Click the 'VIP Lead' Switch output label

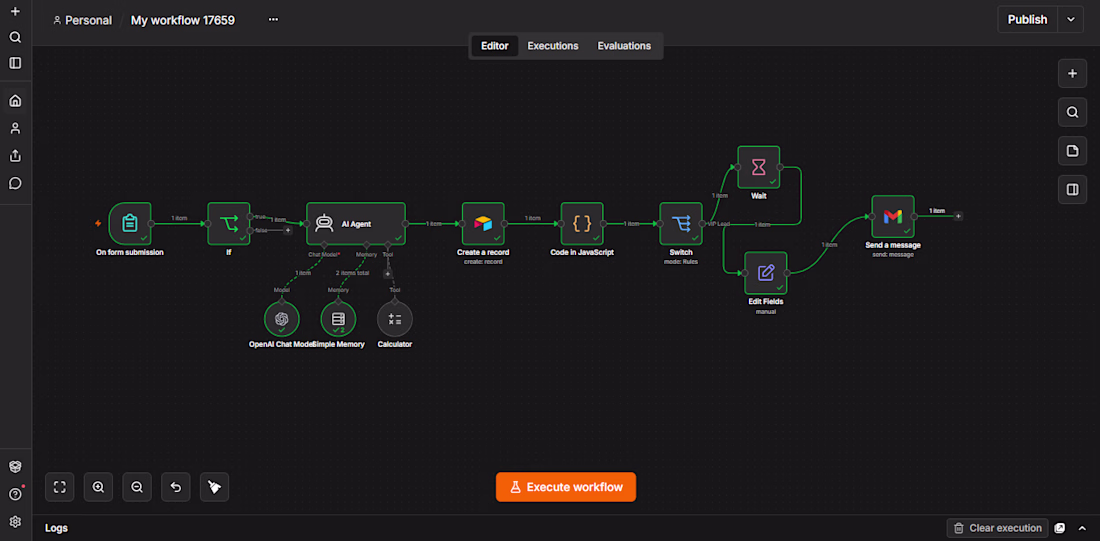coord(718,224)
